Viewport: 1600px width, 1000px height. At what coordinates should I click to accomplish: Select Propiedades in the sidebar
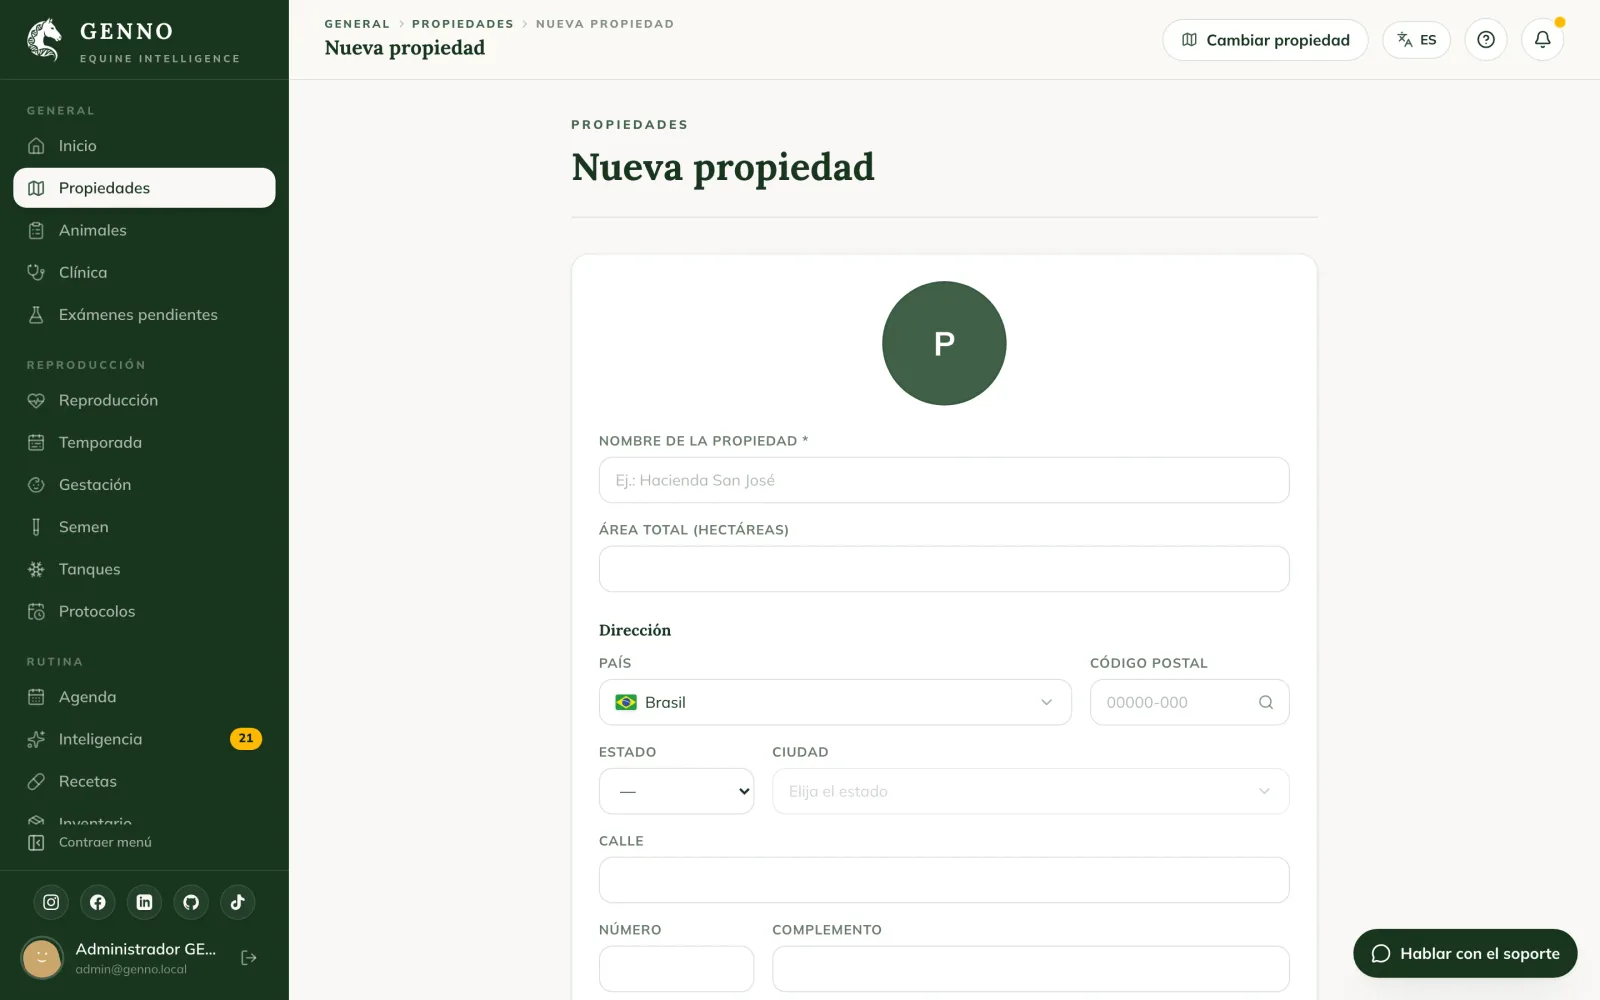point(144,188)
